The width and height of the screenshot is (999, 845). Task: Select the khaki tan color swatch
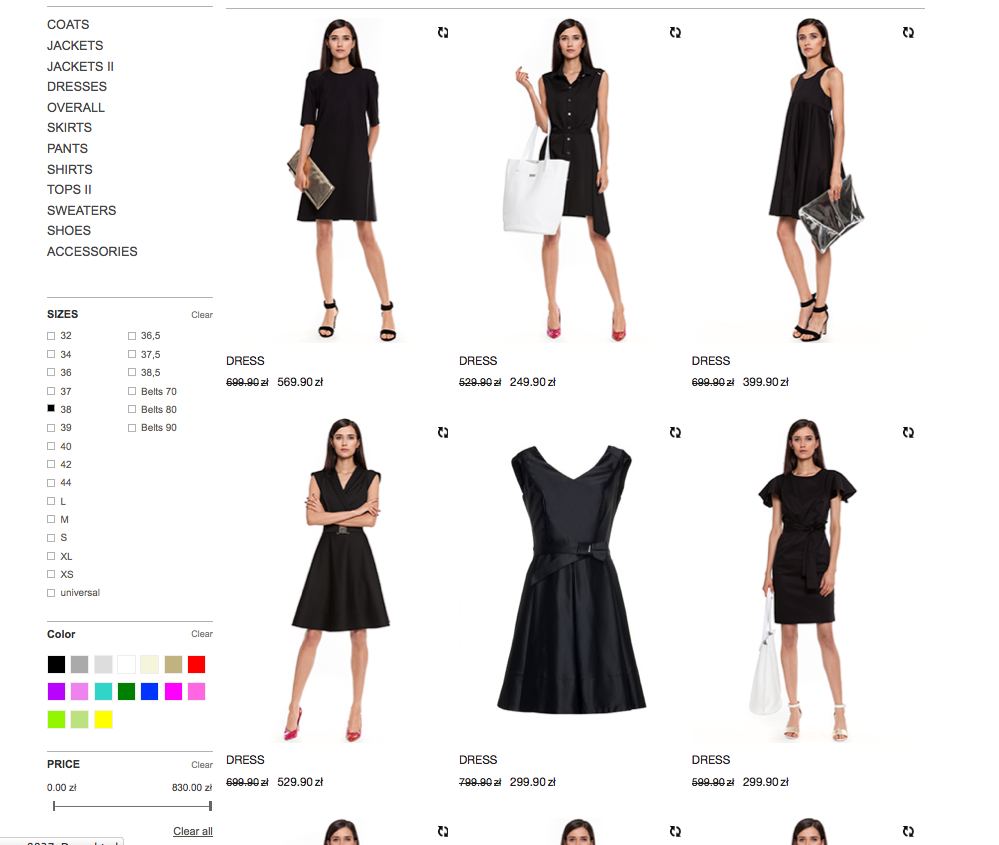[173, 665]
